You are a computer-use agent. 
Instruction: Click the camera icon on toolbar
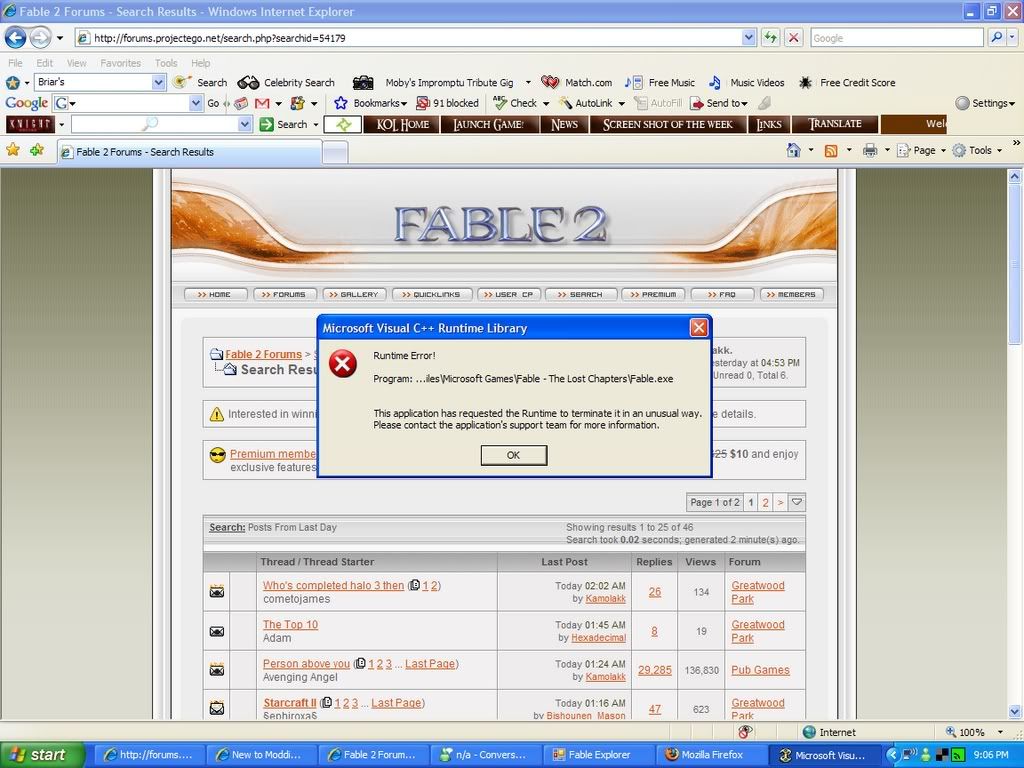click(x=363, y=83)
